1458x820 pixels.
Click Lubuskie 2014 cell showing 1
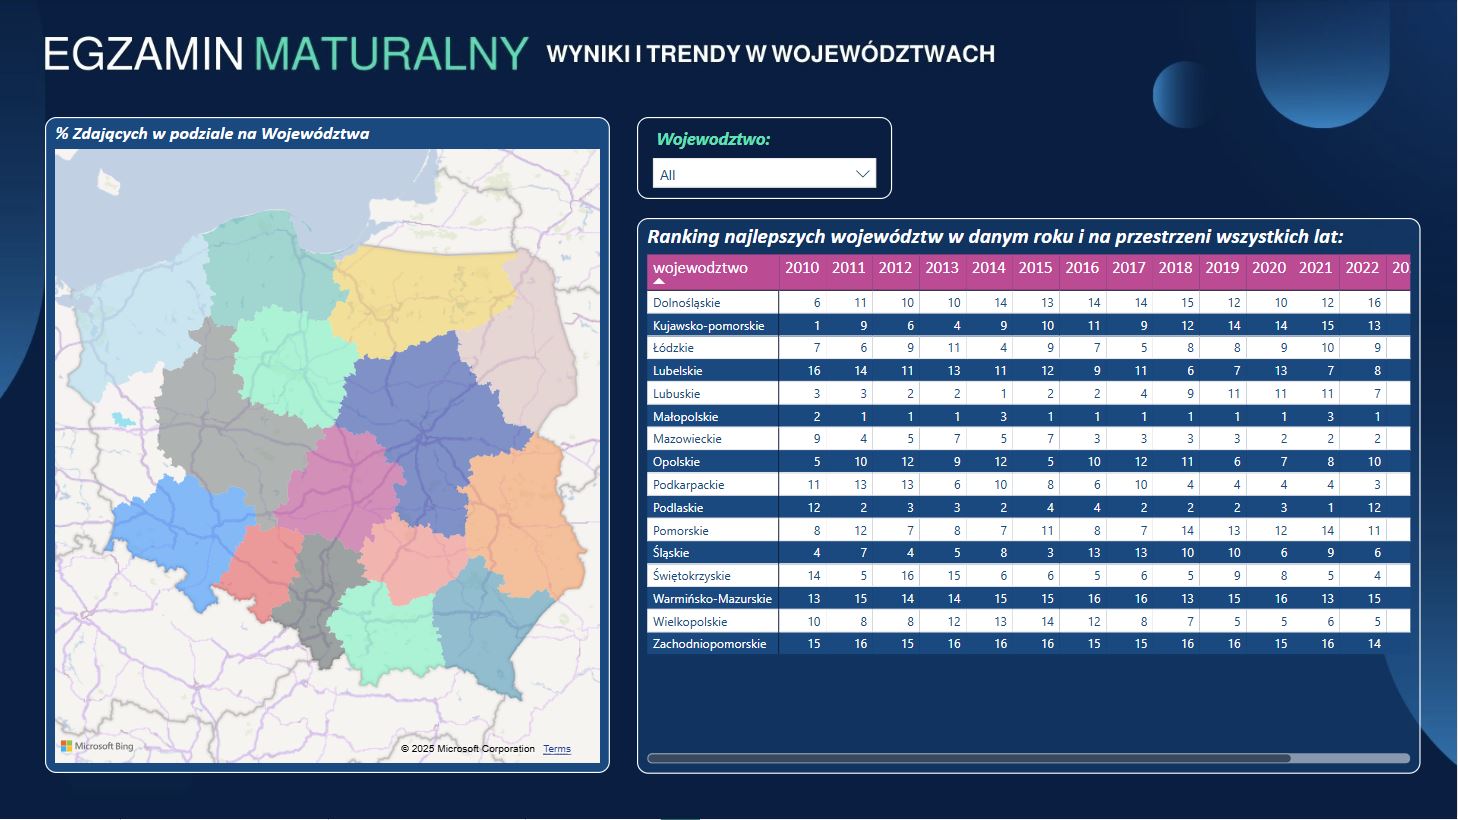point(988,394)
